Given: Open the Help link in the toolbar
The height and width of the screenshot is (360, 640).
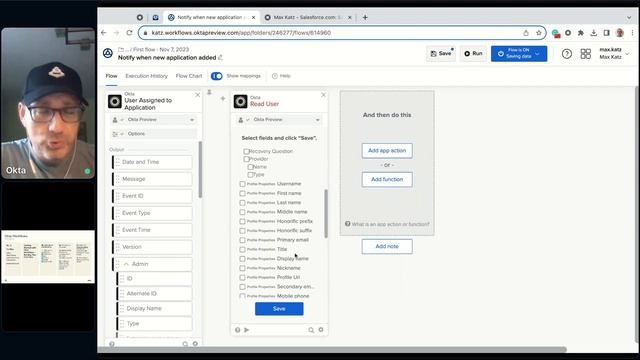Looking at the screenshot, I should point(281,76).
